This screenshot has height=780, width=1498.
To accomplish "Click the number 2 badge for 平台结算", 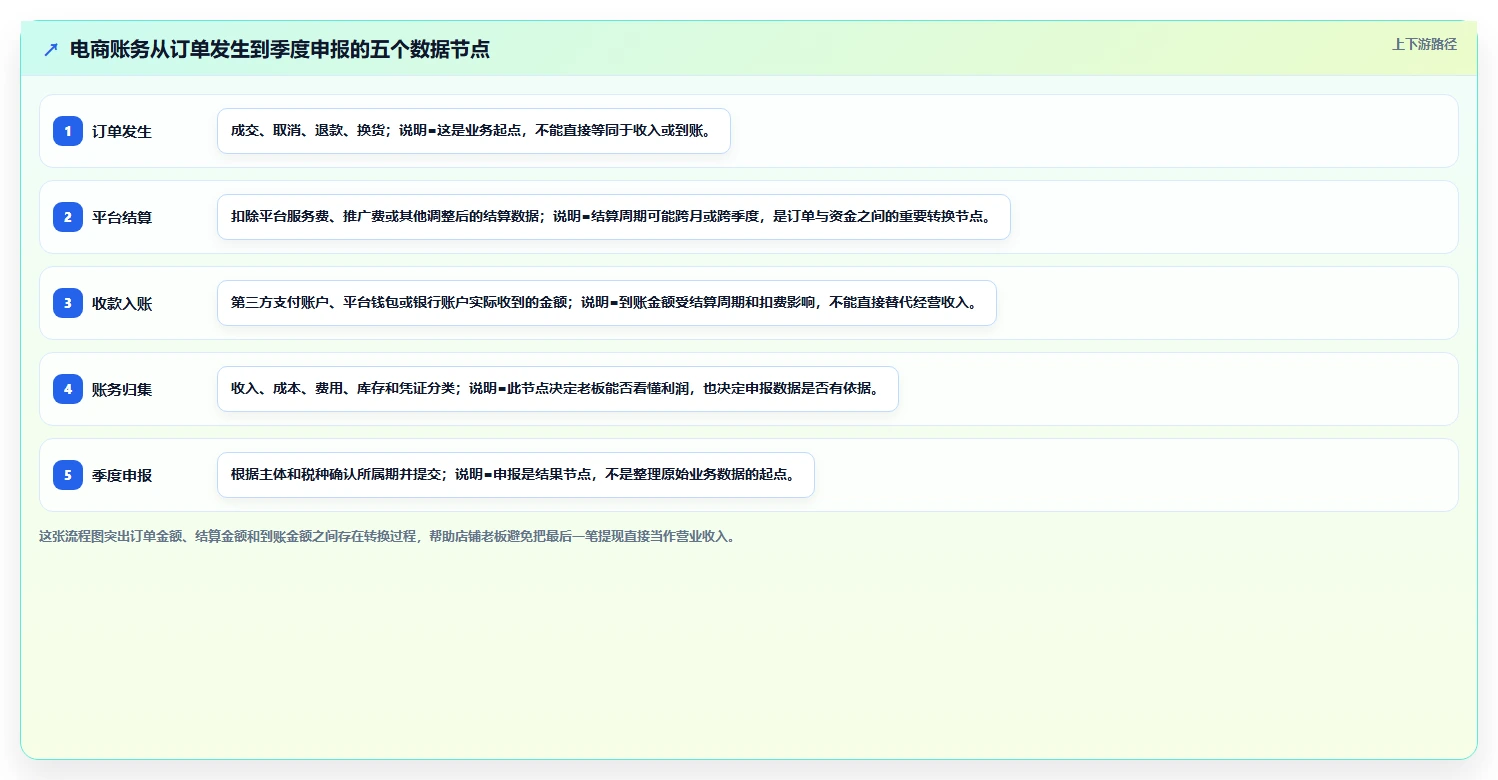I will (68, 217).
